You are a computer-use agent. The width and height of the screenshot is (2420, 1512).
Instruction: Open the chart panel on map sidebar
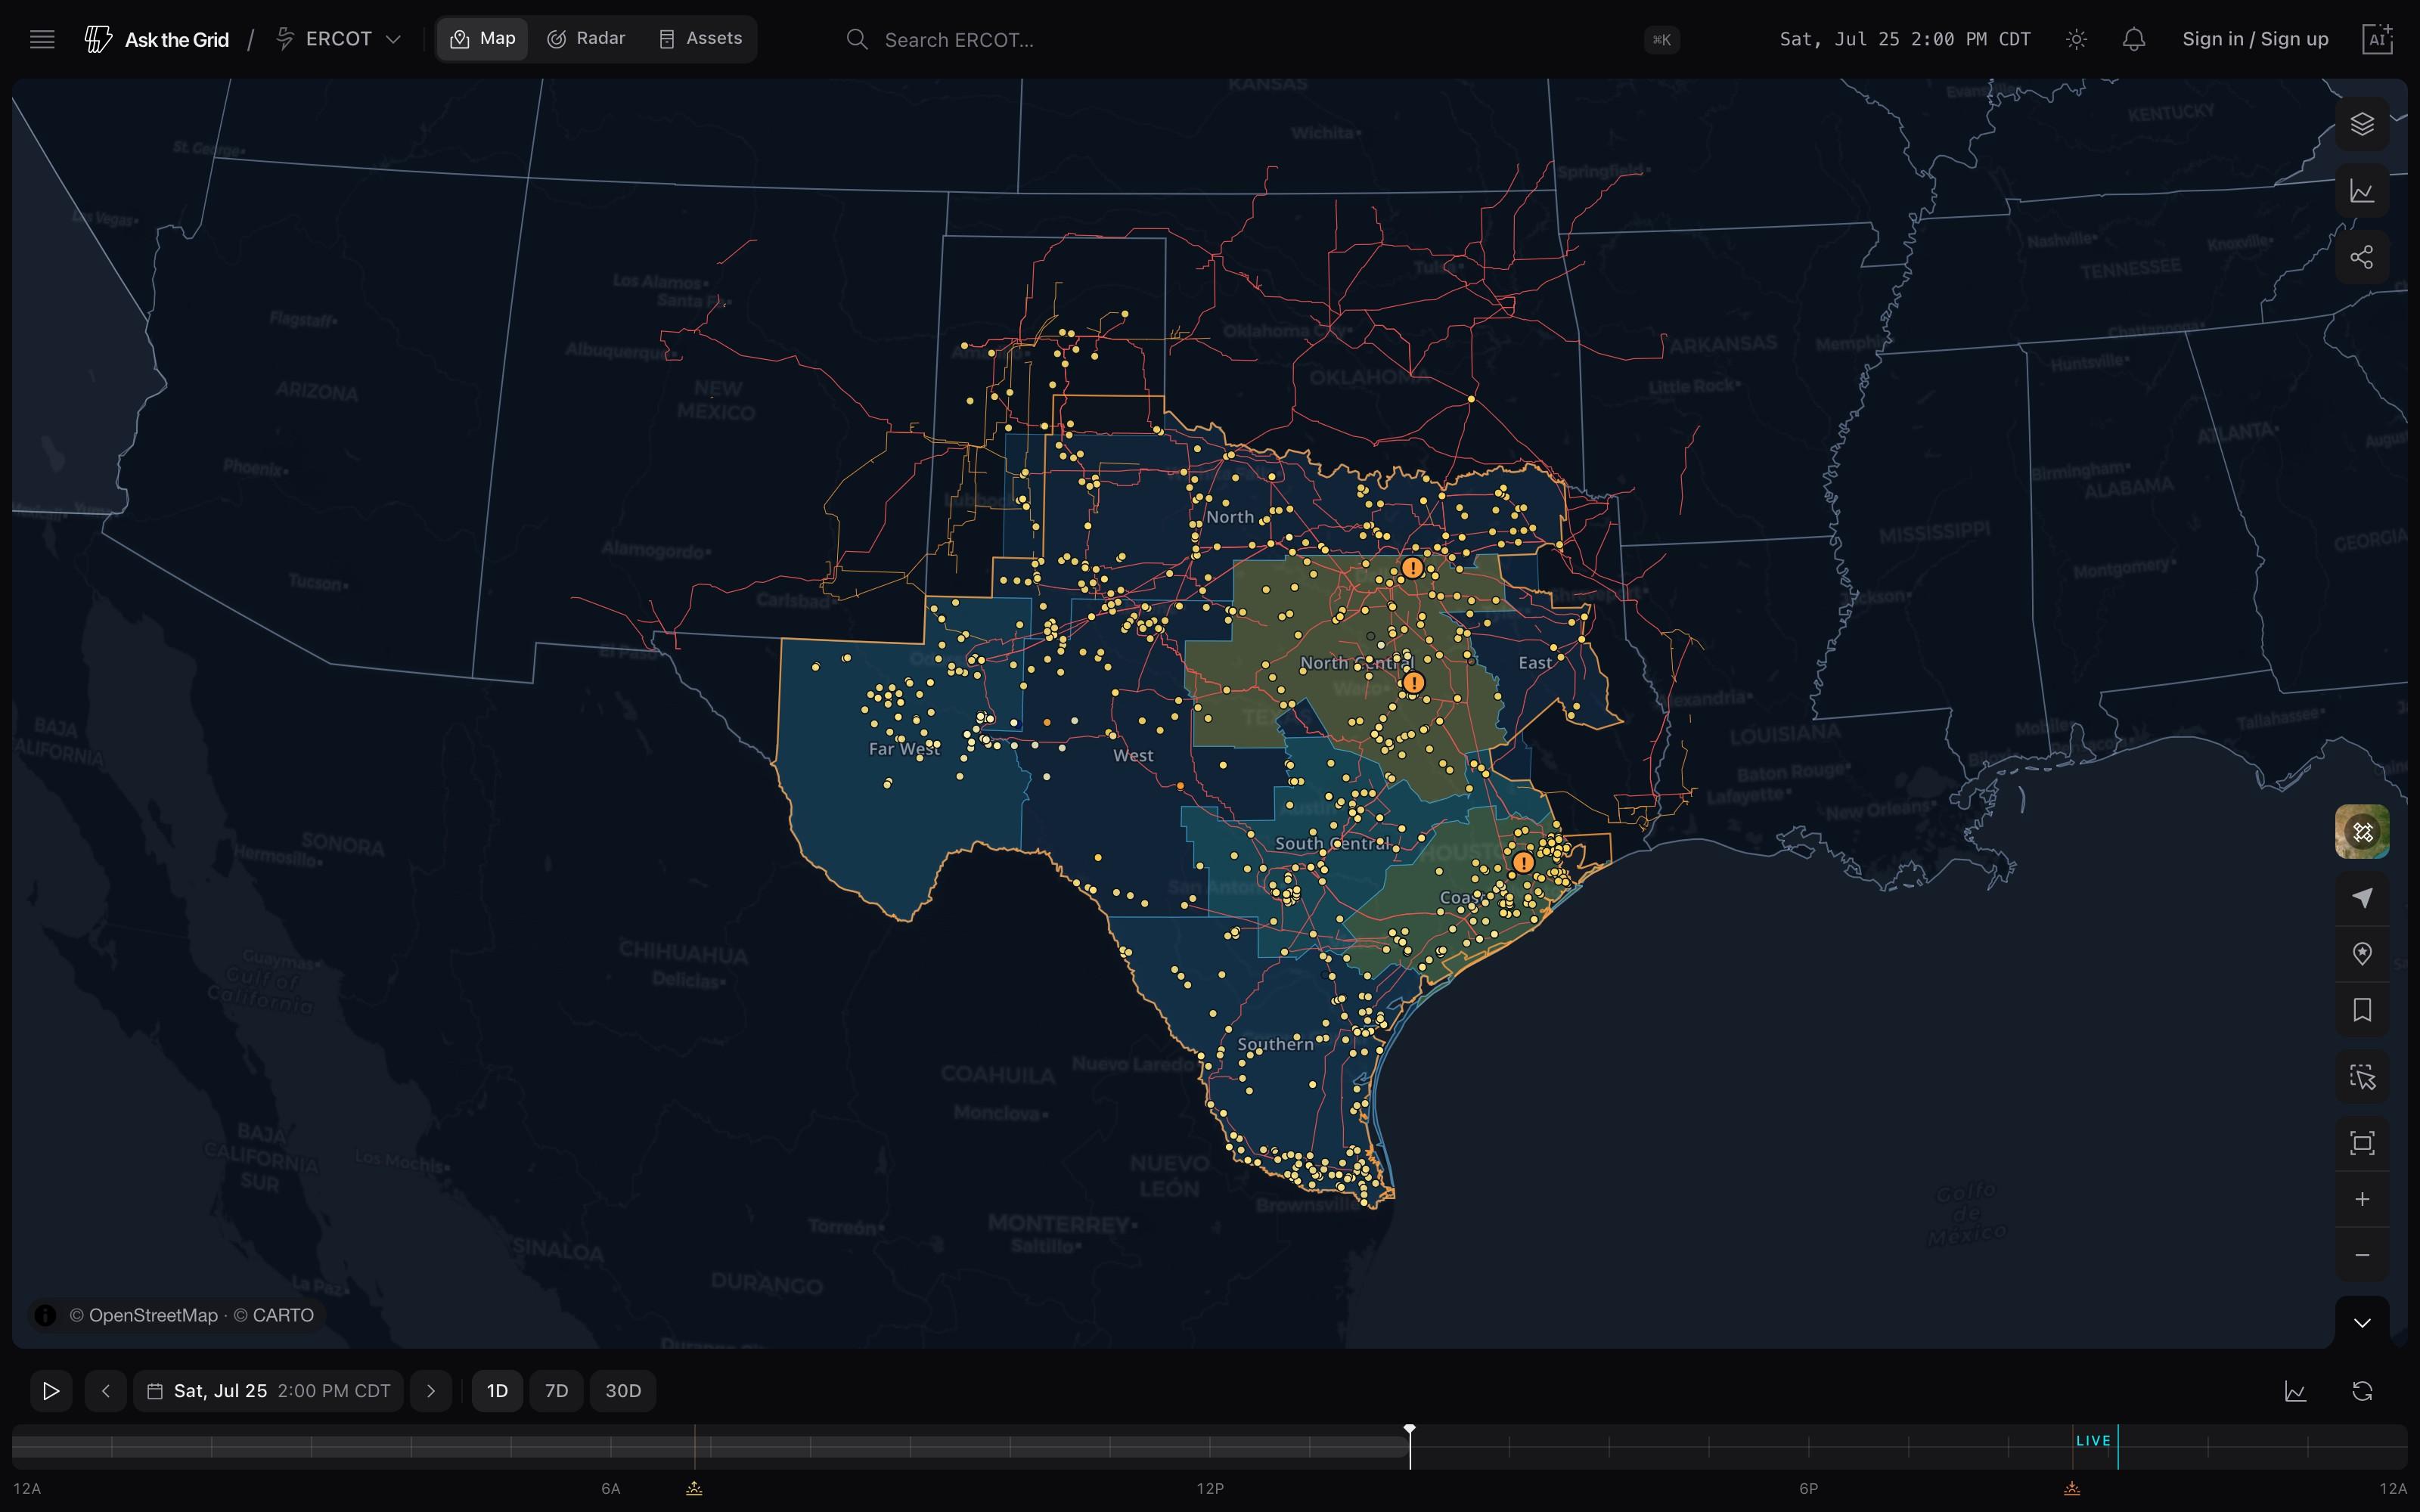[x=2362, y=191]
